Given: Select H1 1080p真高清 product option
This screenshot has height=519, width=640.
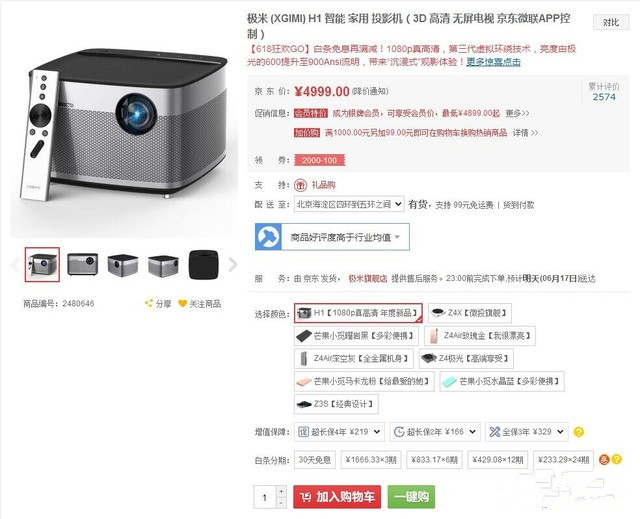Looking at the screenshot, I should [x=358, y=313].
